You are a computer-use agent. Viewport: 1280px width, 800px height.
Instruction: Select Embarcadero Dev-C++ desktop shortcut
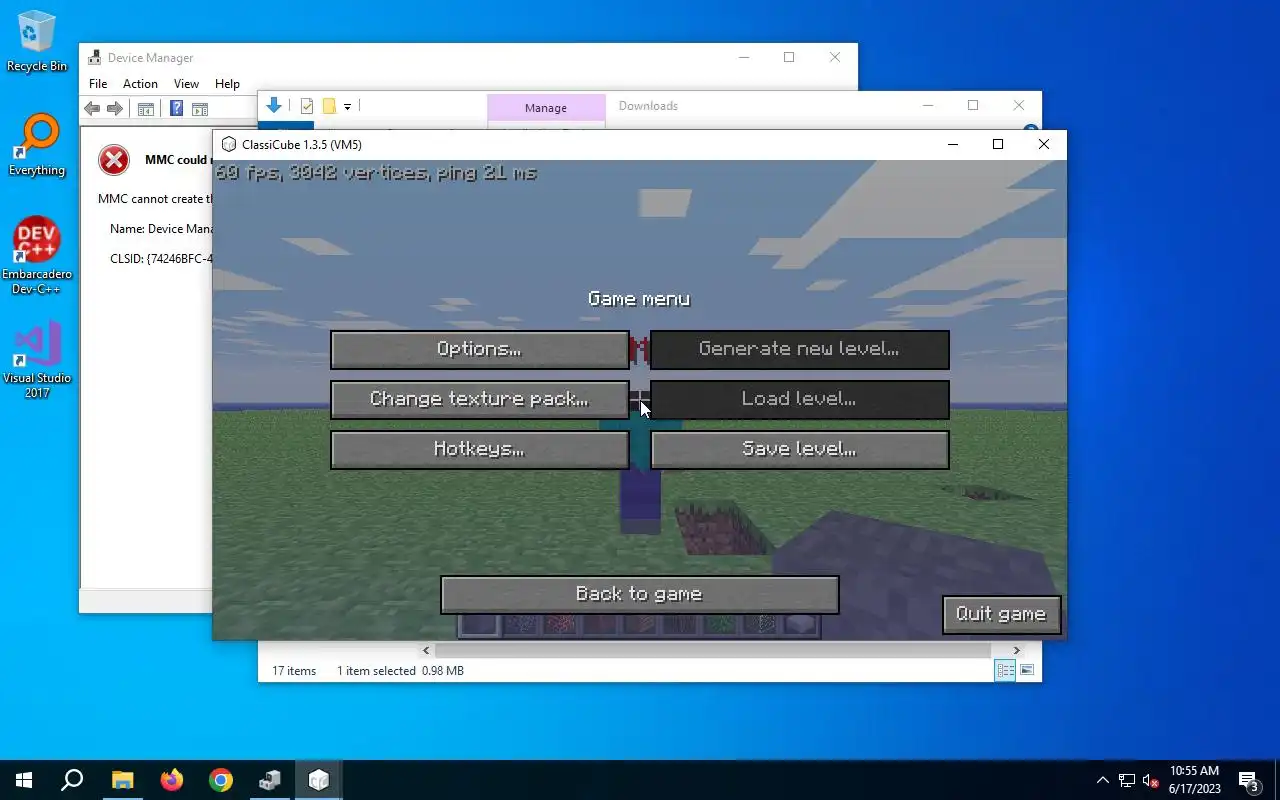(37, 256)
